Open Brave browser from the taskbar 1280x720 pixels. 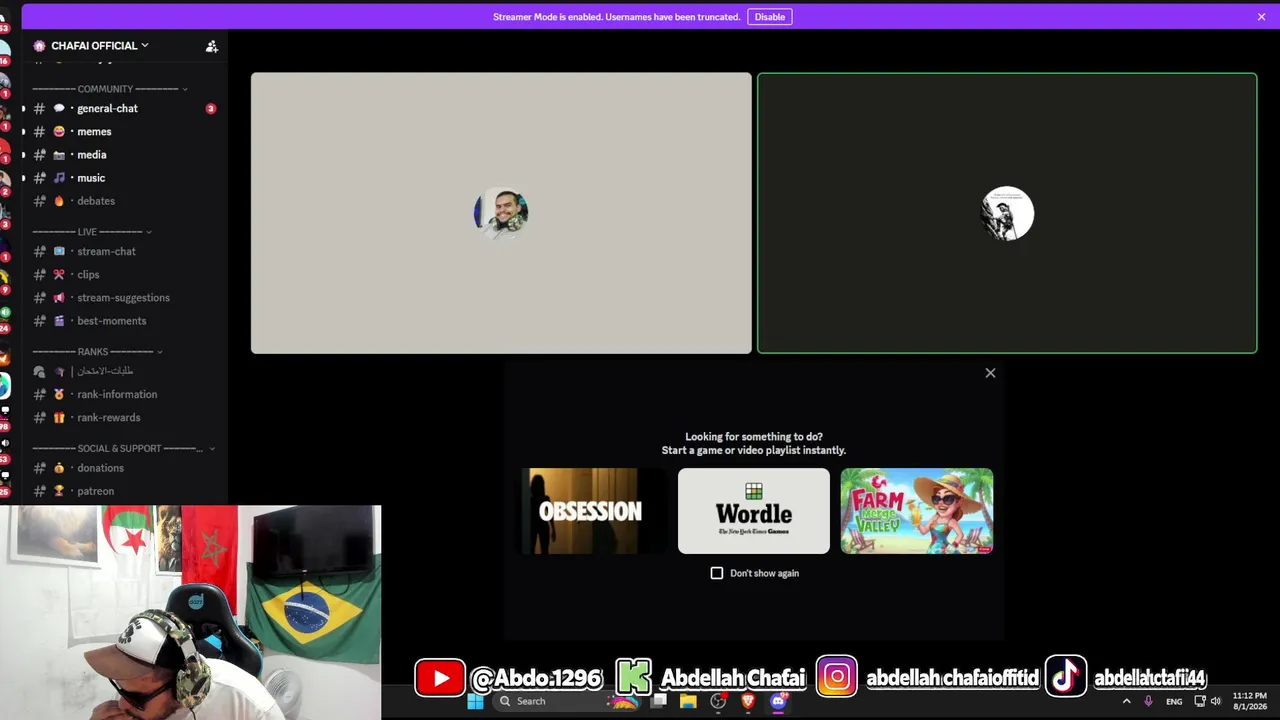coord(748,701)
